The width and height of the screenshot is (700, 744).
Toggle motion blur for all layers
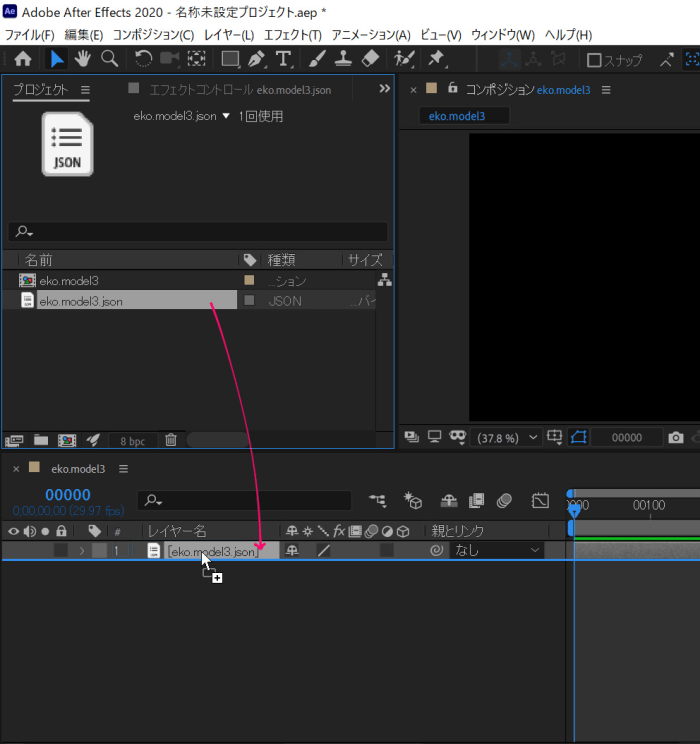pos(504,500)
